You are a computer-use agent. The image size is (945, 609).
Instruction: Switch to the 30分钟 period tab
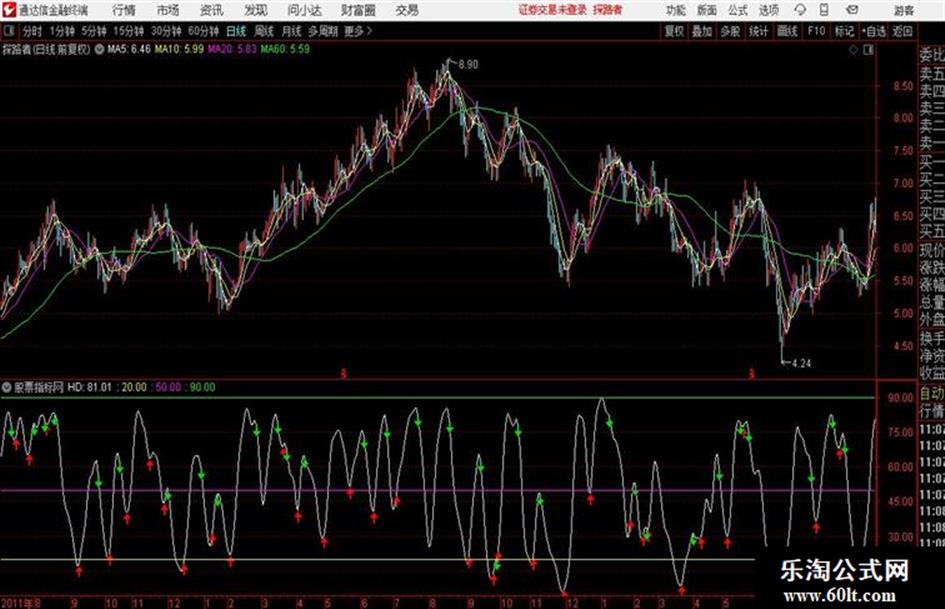(166, 31)
